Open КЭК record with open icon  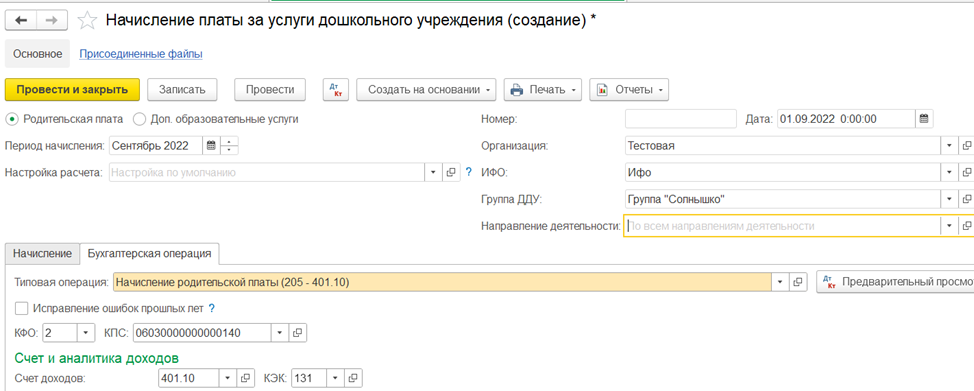pyautogui.click(x=353, y=377)
